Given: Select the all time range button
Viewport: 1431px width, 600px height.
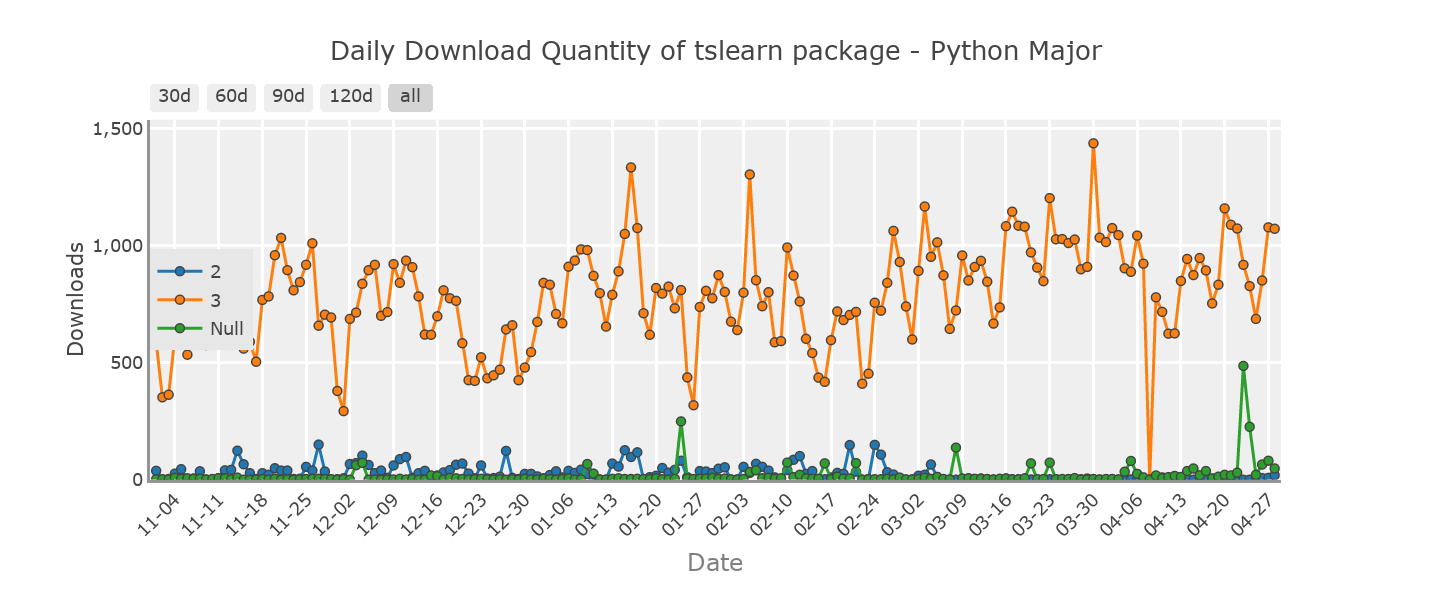Looking at the screenshot, I should point(410,97).
